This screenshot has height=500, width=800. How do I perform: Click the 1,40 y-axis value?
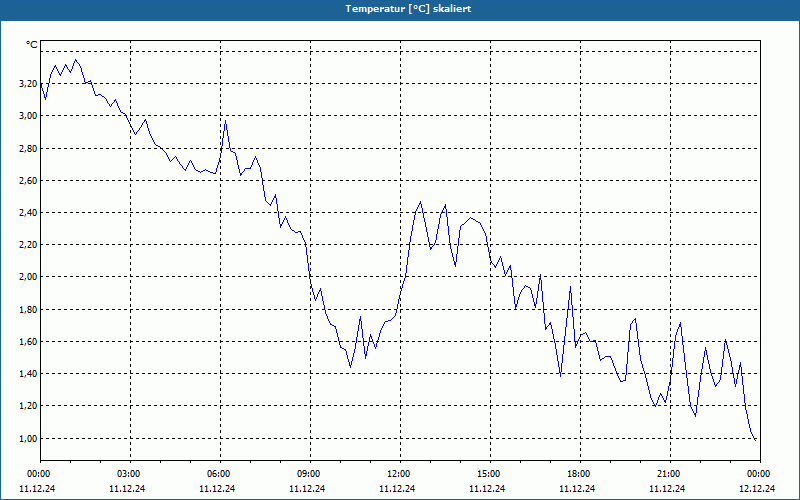coord(28,373)
